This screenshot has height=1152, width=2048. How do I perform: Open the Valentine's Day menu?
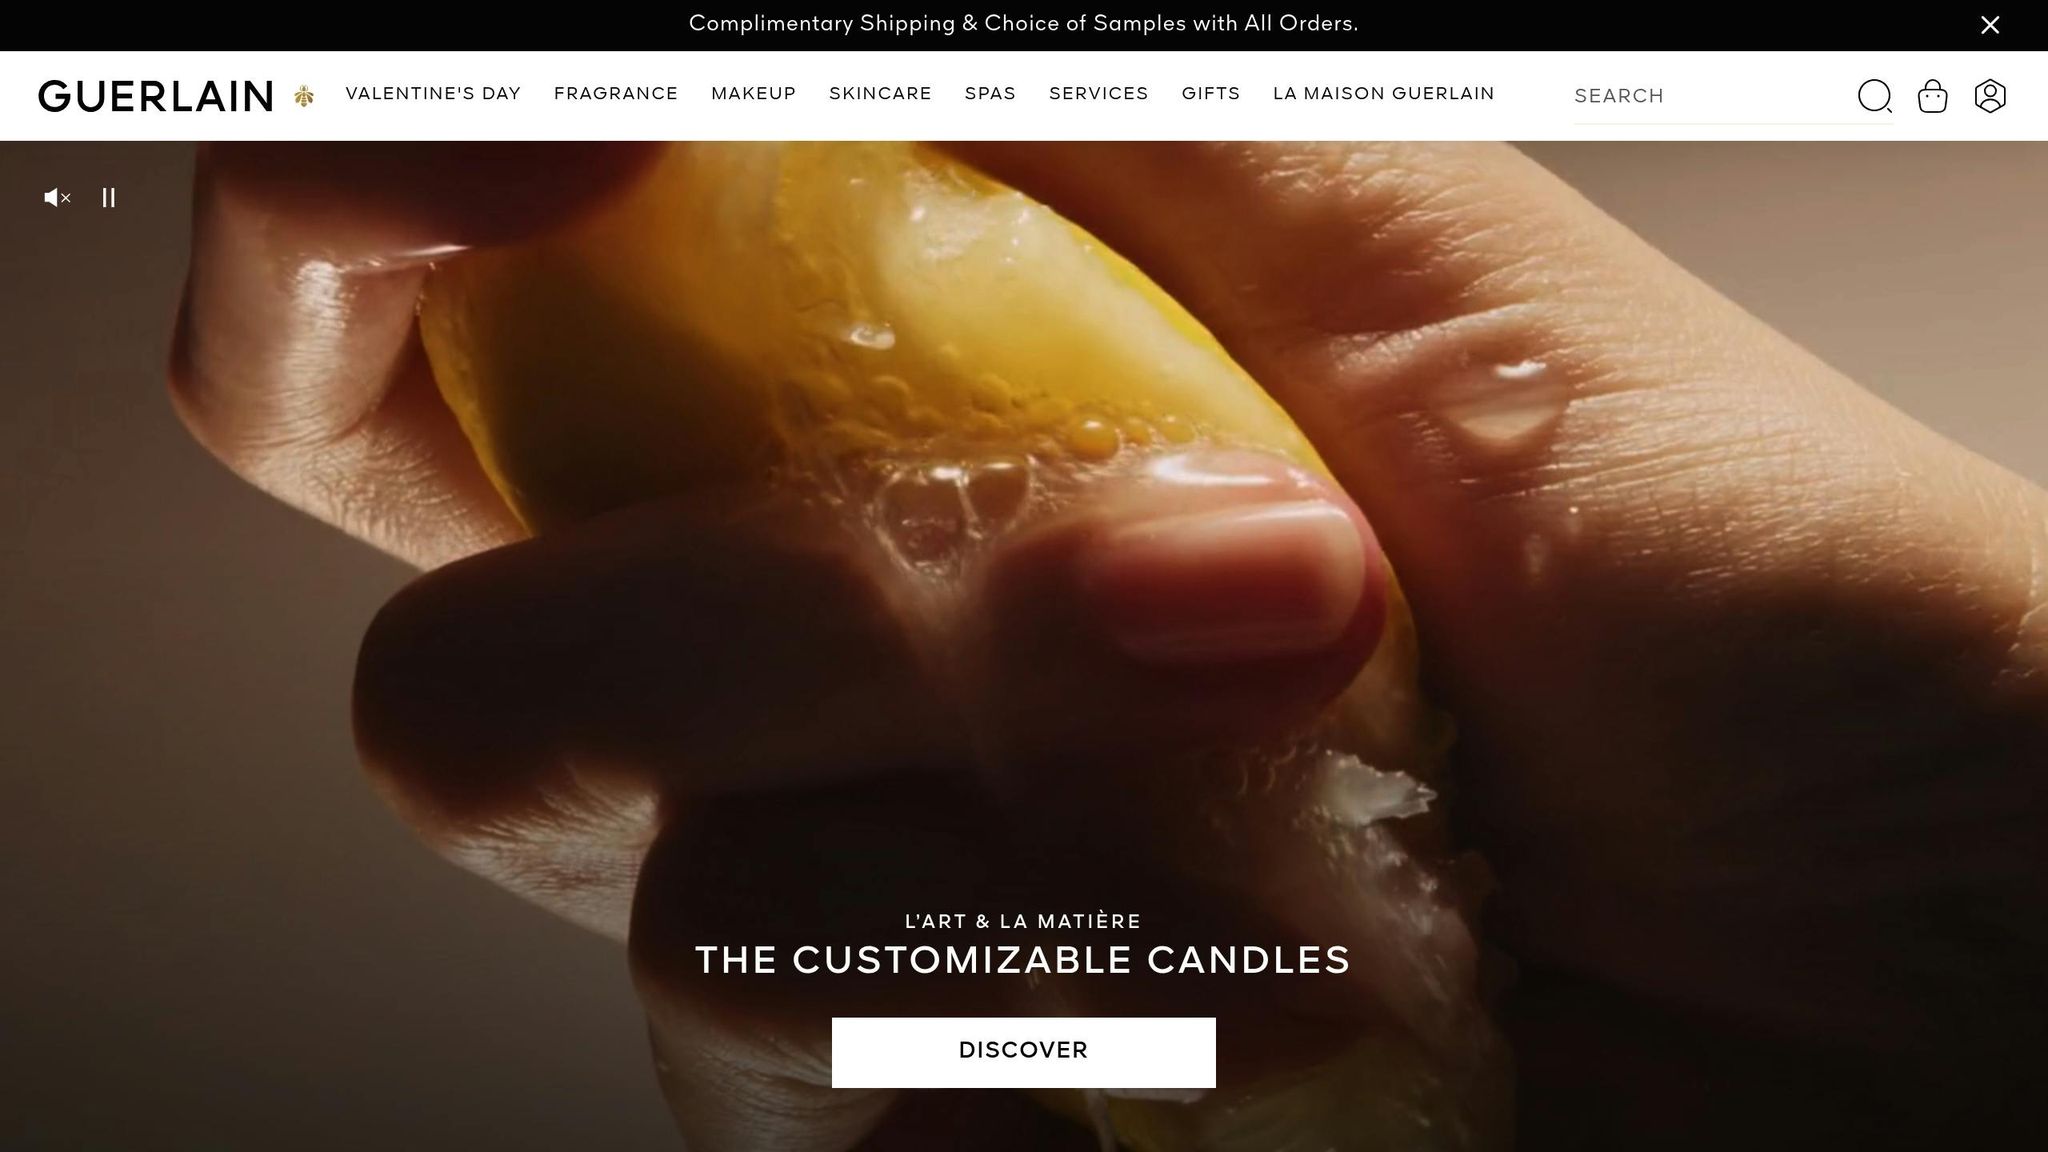click(433, 94)
